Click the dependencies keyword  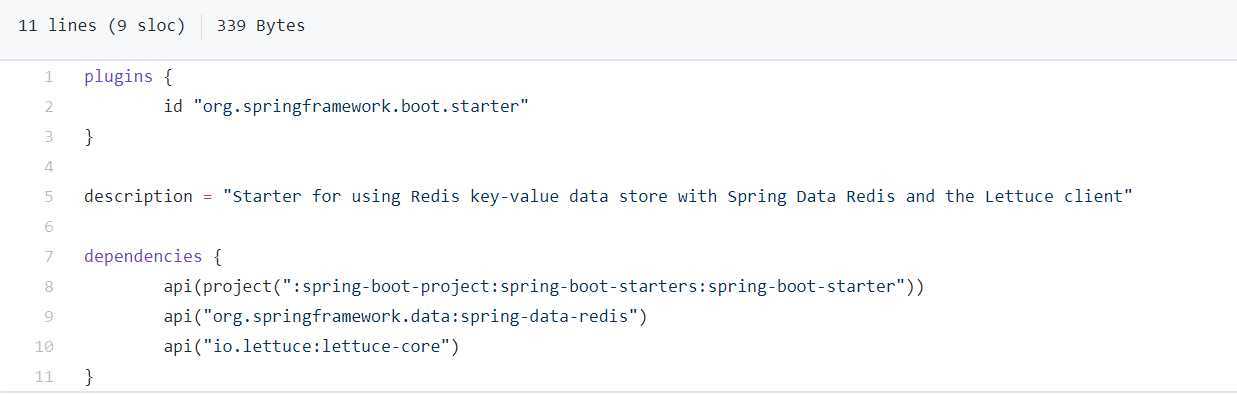143,257
